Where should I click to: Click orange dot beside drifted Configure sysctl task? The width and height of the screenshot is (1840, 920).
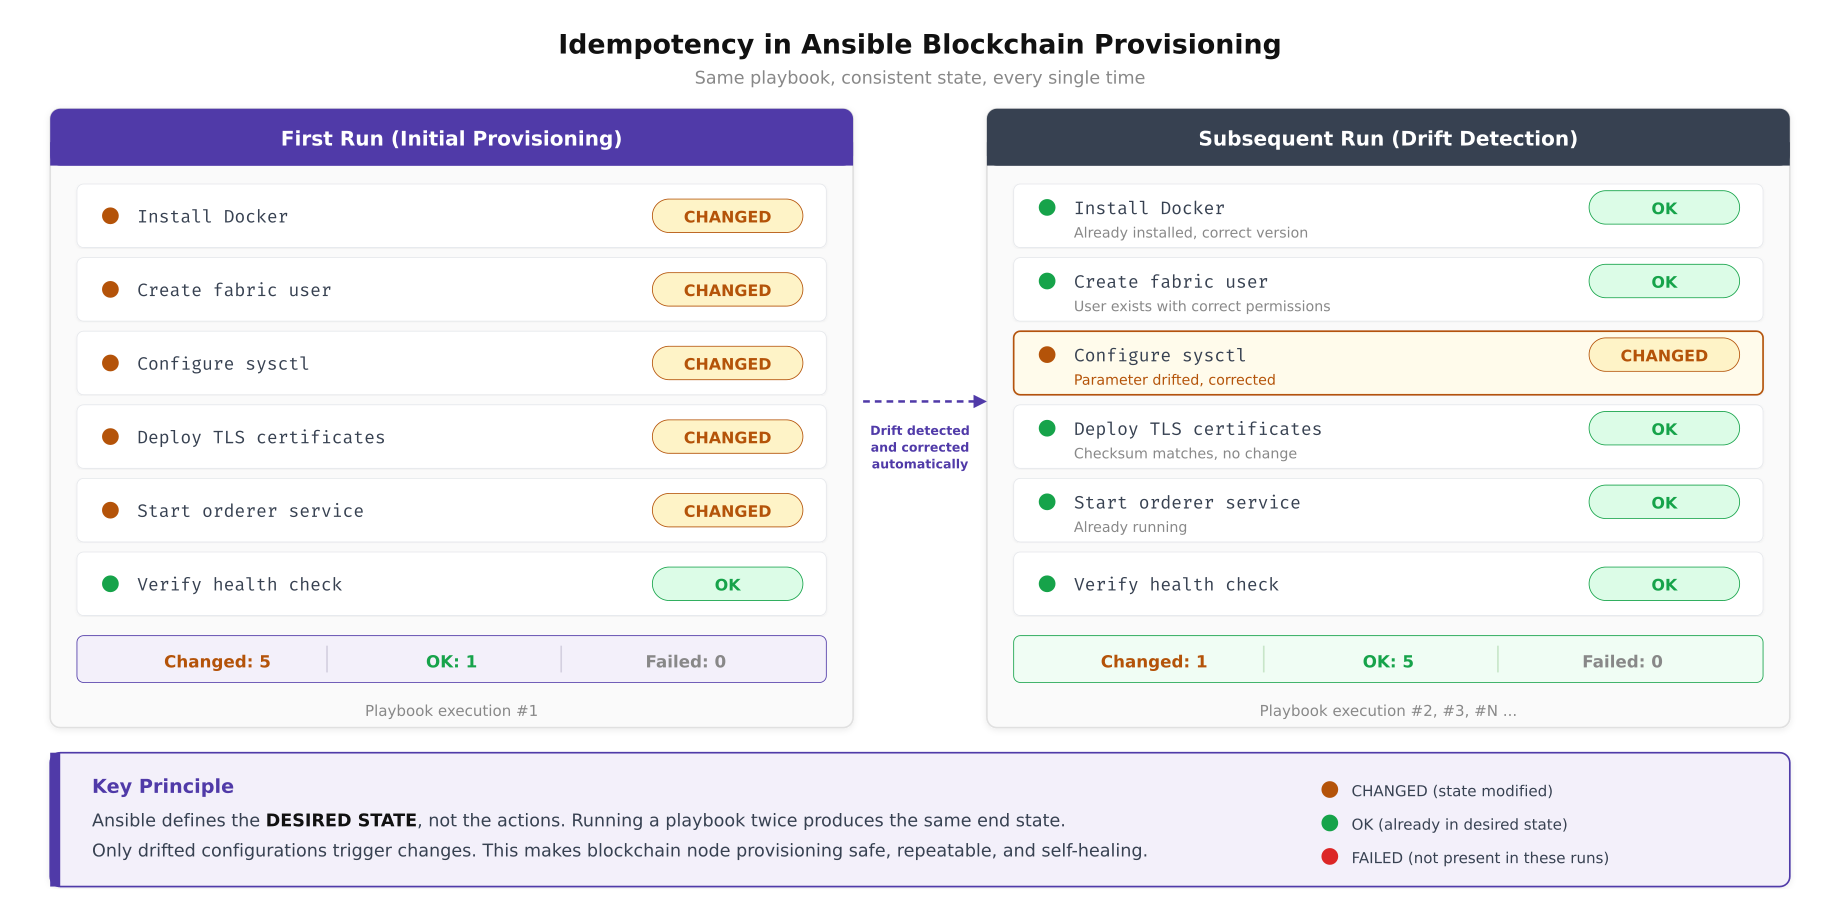pos(1047,355)
